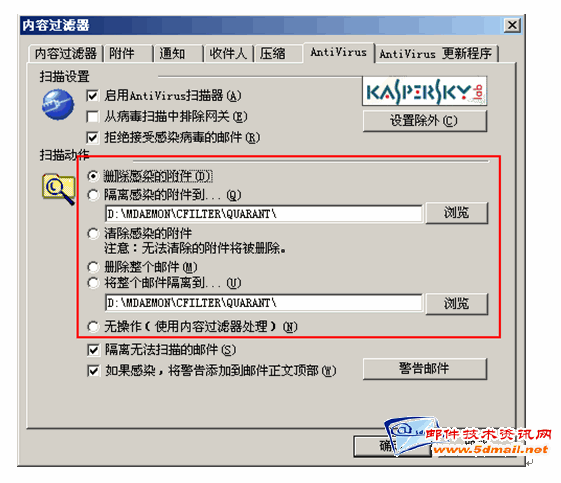Select 隔离感染的附件到 radio option
The image size is (561, 483).
pyautogui.click(x=93, y=195)
